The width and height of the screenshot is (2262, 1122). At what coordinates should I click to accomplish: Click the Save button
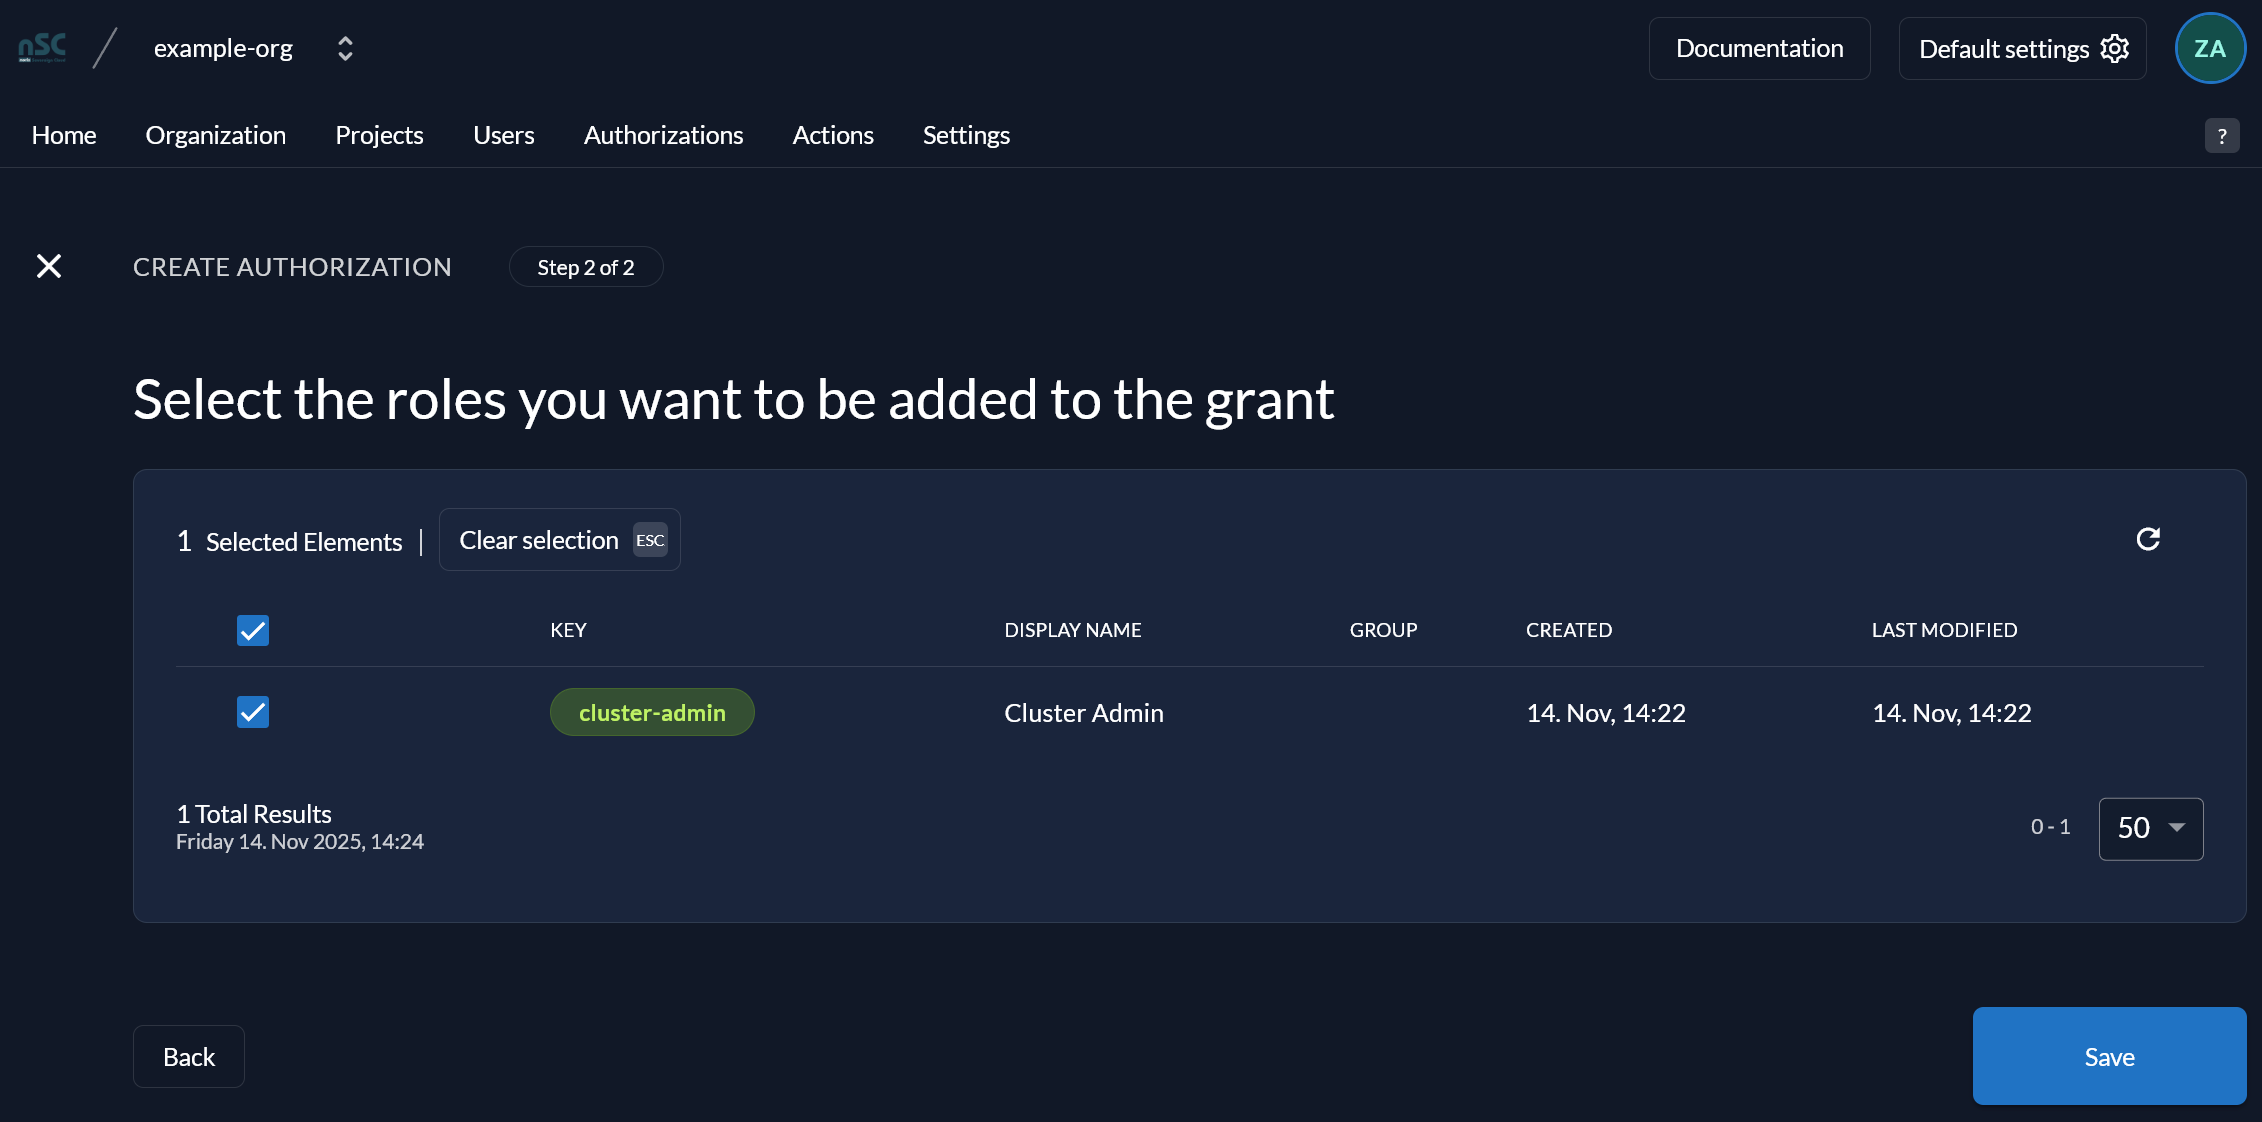2109,1056
